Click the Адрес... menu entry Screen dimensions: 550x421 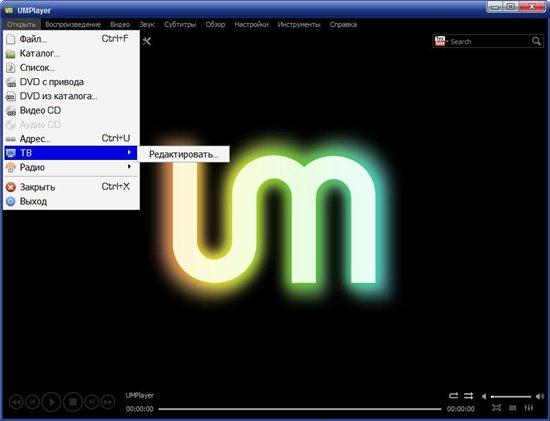click(71, 139)
